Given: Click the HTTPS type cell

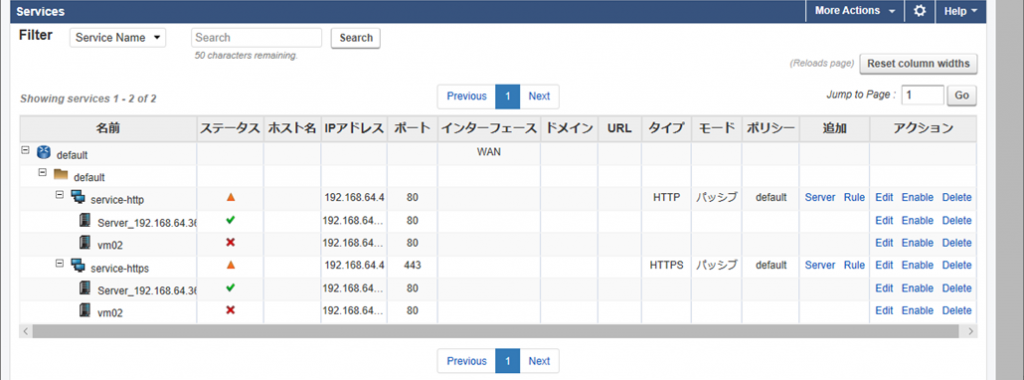Looking at the screenshot, I should pos(666,265).
